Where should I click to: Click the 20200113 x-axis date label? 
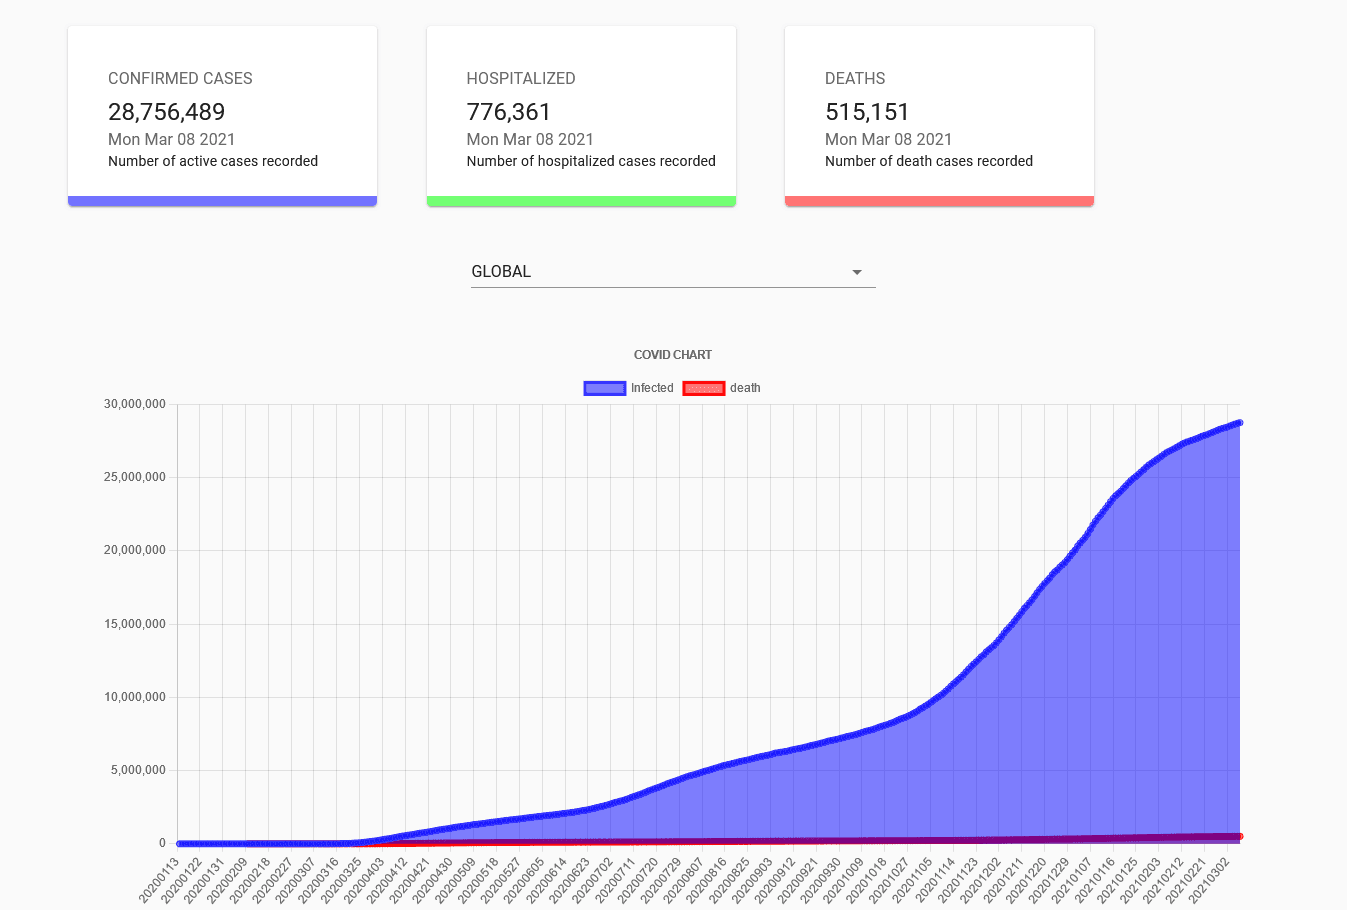pos(159,880)
